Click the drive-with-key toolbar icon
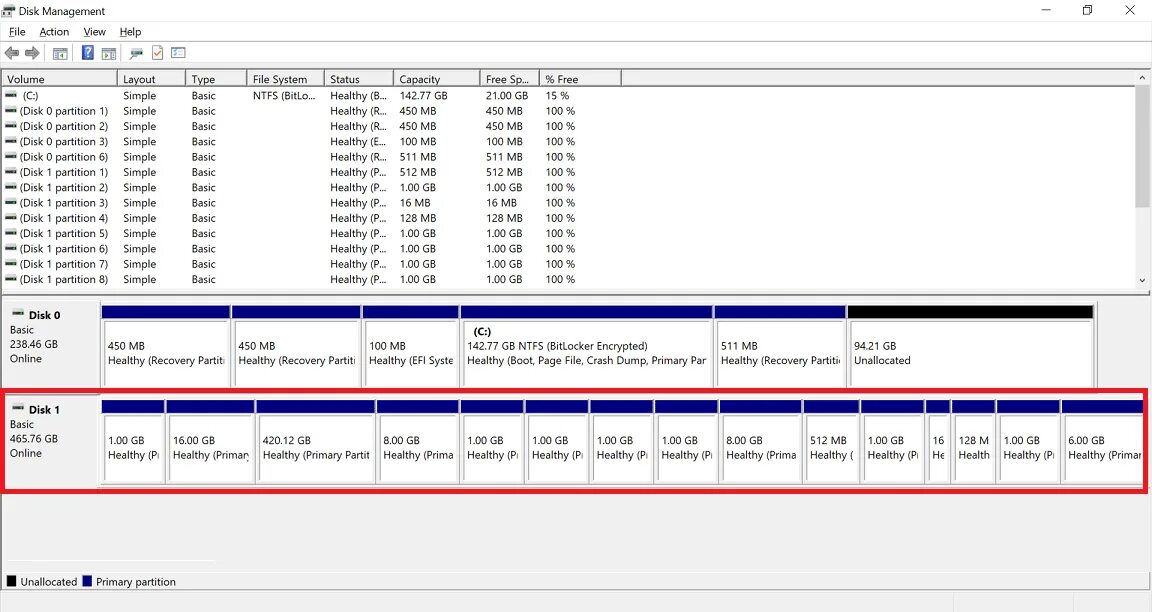 click(x=136, y=53)
